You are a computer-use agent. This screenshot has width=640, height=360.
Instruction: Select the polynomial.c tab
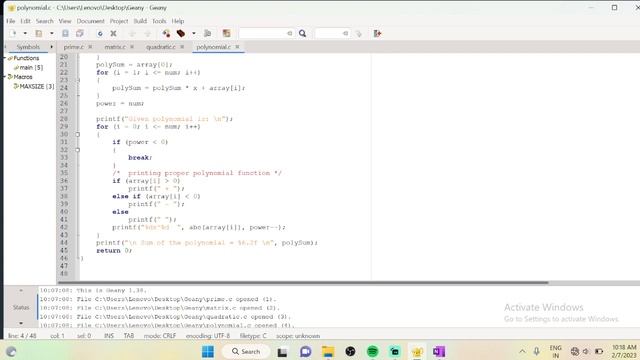(213, 47)
